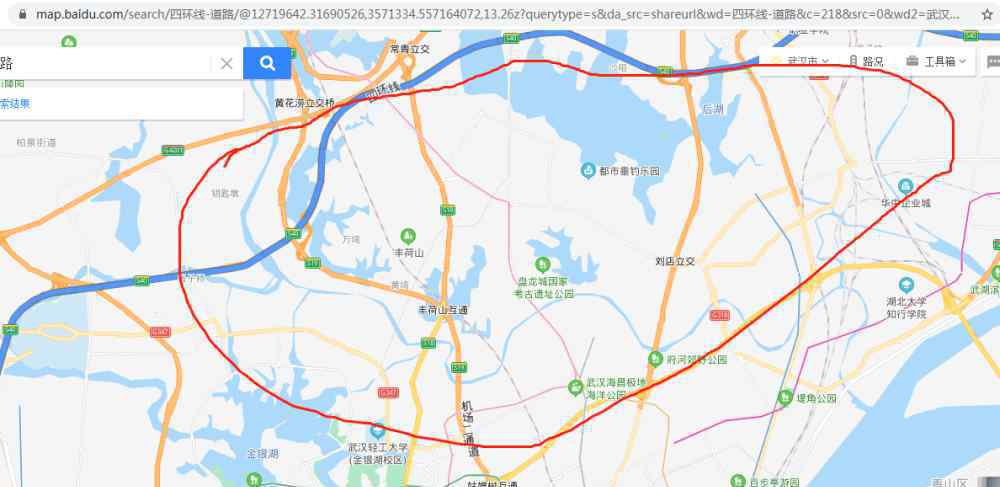Screen dimensions: 1000x487
Task: Open 武汉海昌极地海洋公园 marker
Action: [575, 386]
